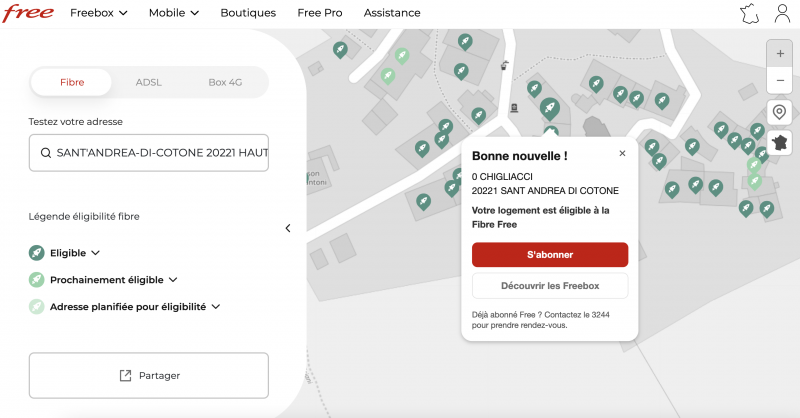Click the address search field
The height and width of the screenshot is (418, 800).
coord(149,153)
